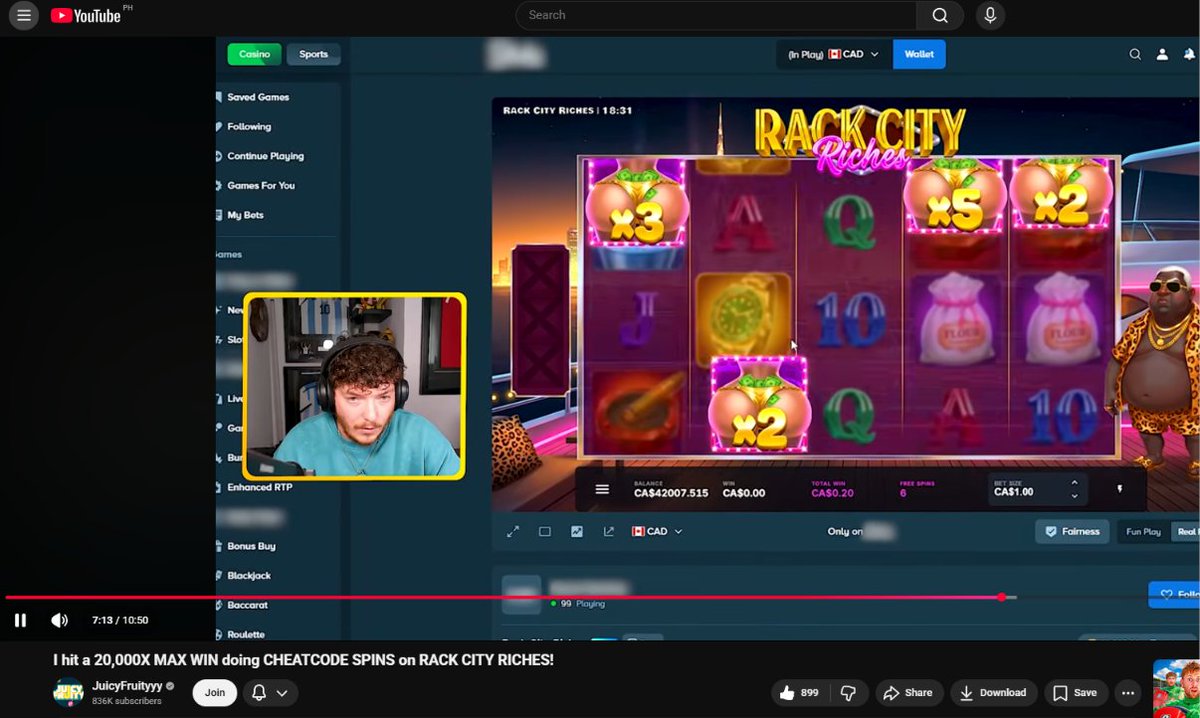
Task: Switch to the Sports tab
Action: point(313,54)
